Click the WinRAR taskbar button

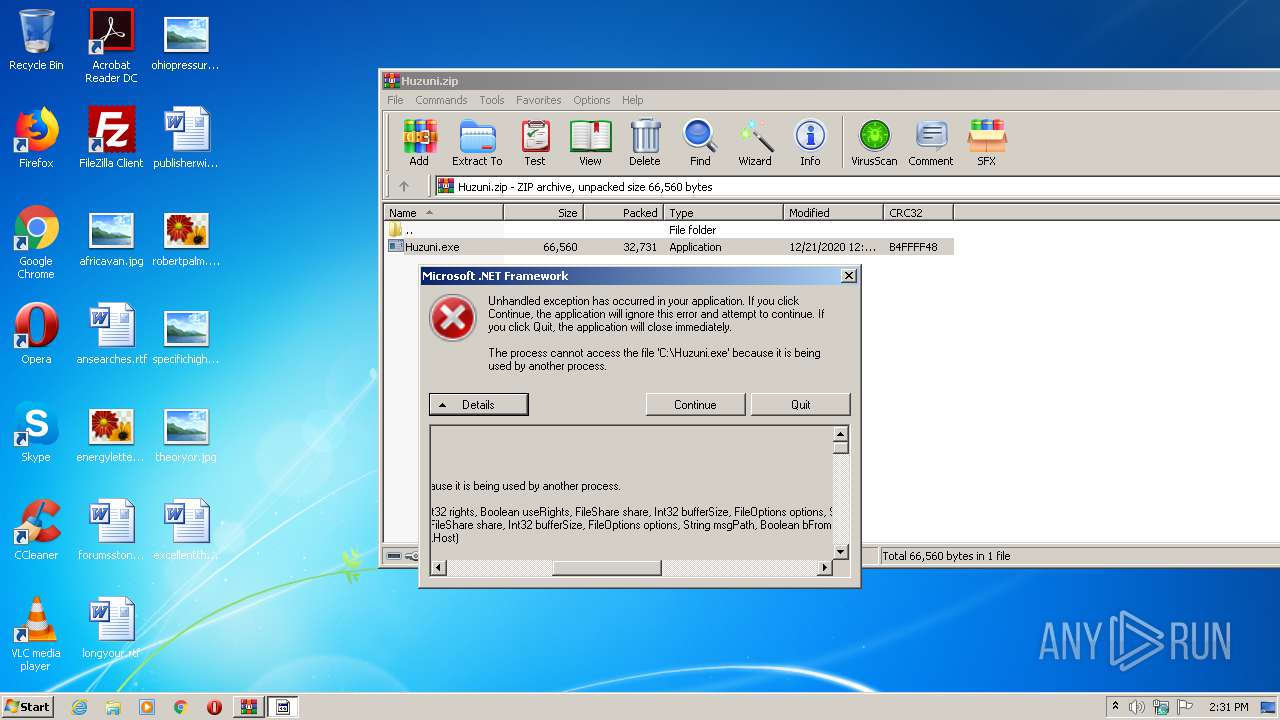(x=248, y=707)
